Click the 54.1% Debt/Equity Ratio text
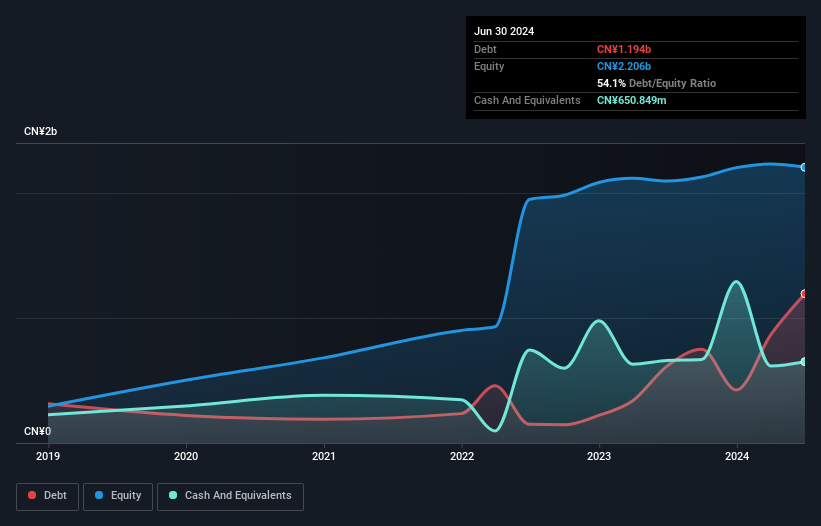 click(656, 83)
